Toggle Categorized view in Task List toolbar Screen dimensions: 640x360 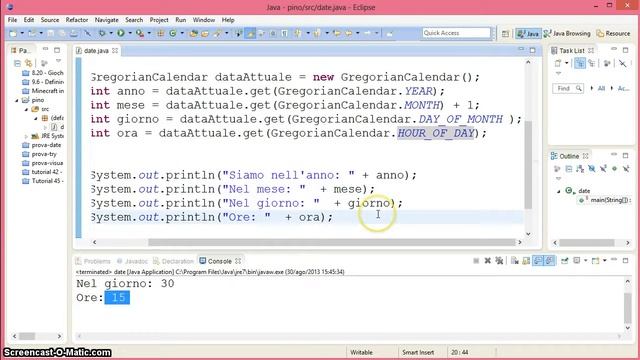tap(580, 63)
